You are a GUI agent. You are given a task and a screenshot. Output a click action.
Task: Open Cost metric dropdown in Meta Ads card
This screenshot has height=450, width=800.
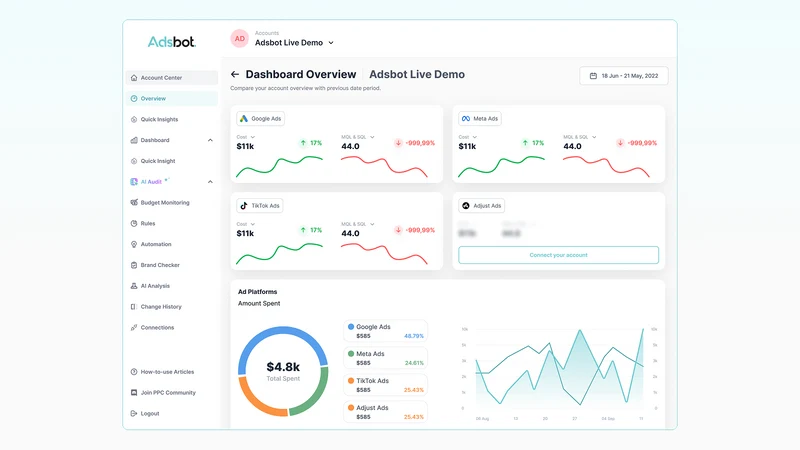(468, 137)
